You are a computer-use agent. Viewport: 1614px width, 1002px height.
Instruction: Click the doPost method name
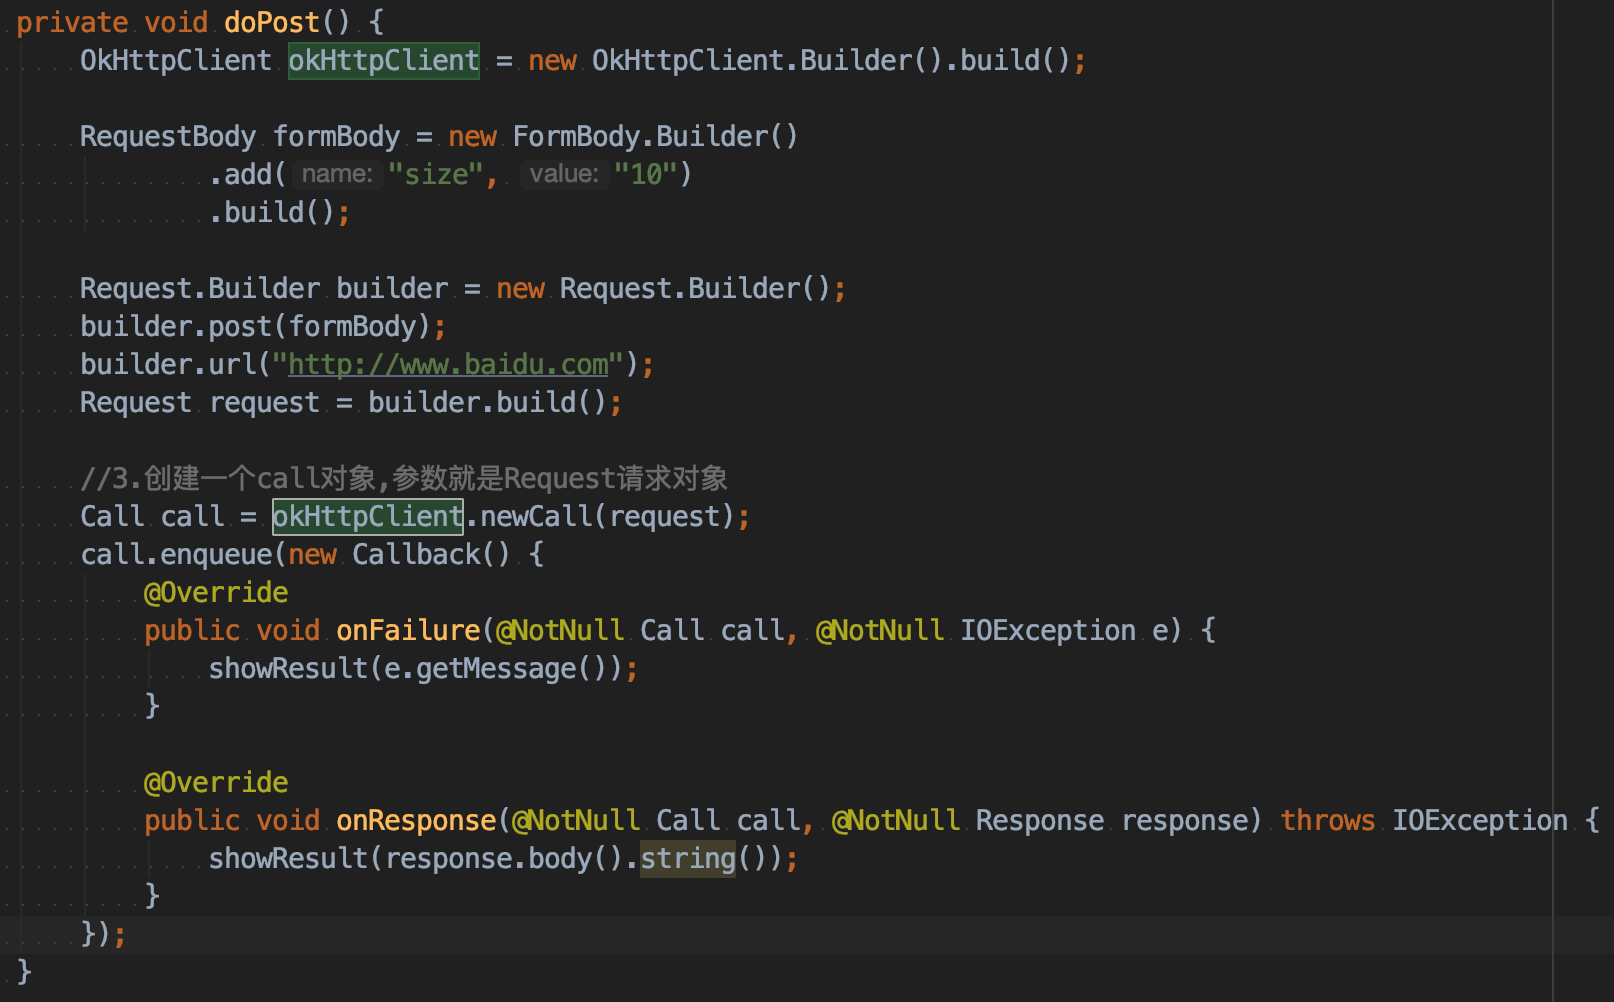tap(272, 22)
